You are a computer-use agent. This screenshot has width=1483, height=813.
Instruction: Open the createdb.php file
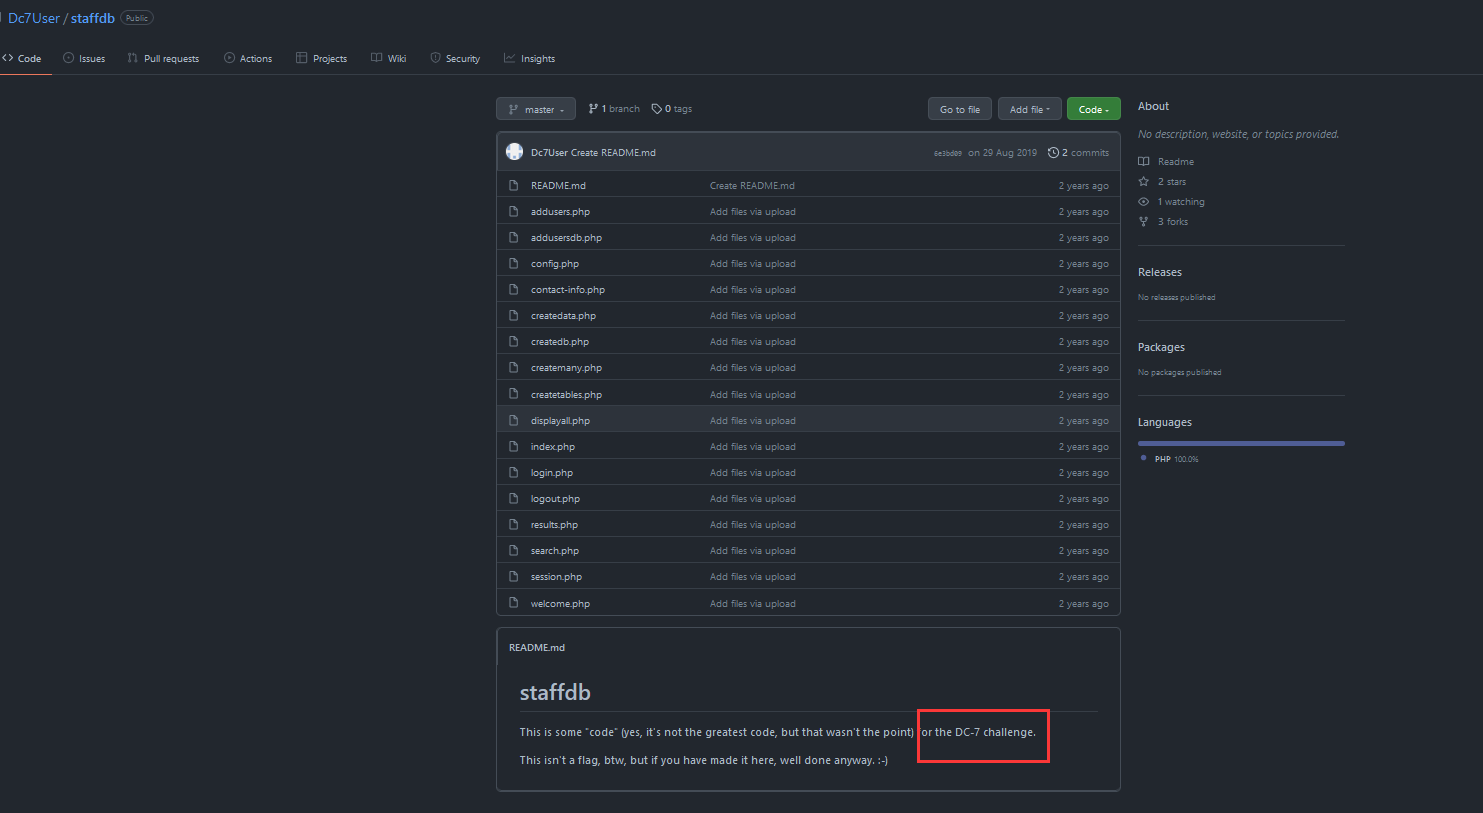click(560, 342)
